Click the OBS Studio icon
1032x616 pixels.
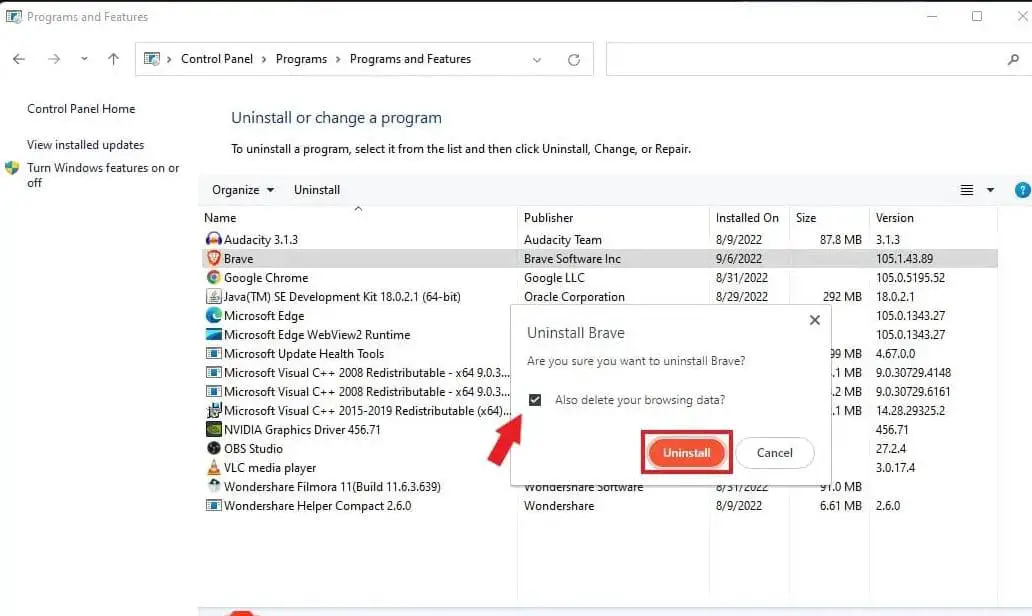tap(213, 448)
